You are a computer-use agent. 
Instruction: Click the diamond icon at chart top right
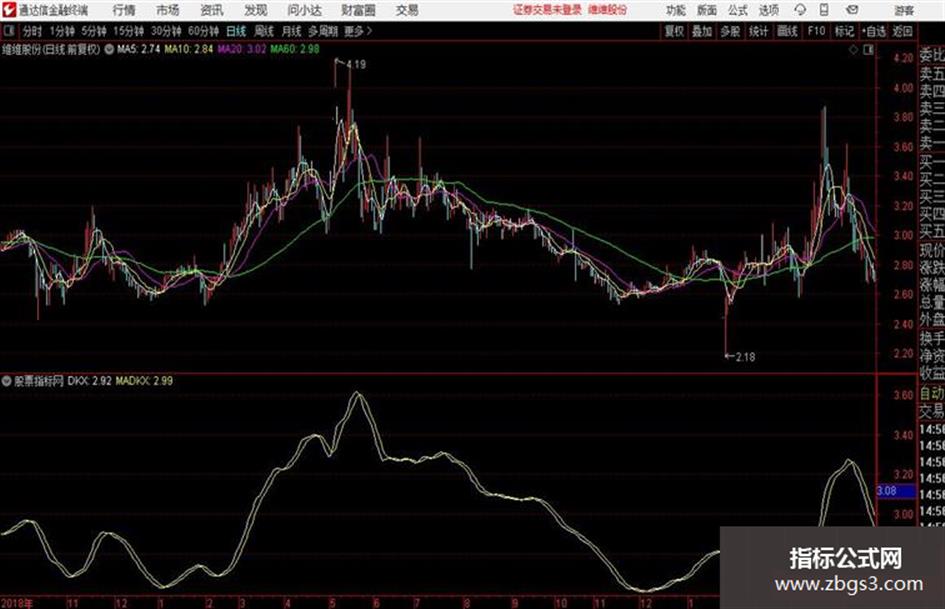[x=853, y=50]
